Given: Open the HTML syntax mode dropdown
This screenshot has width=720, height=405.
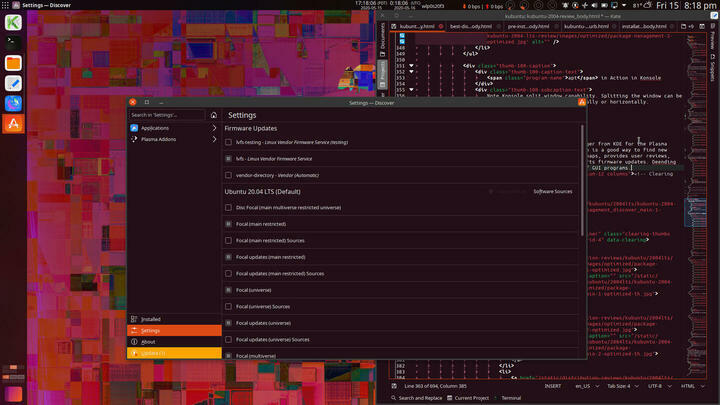Looking at the screenshot, I should (692, 386).
